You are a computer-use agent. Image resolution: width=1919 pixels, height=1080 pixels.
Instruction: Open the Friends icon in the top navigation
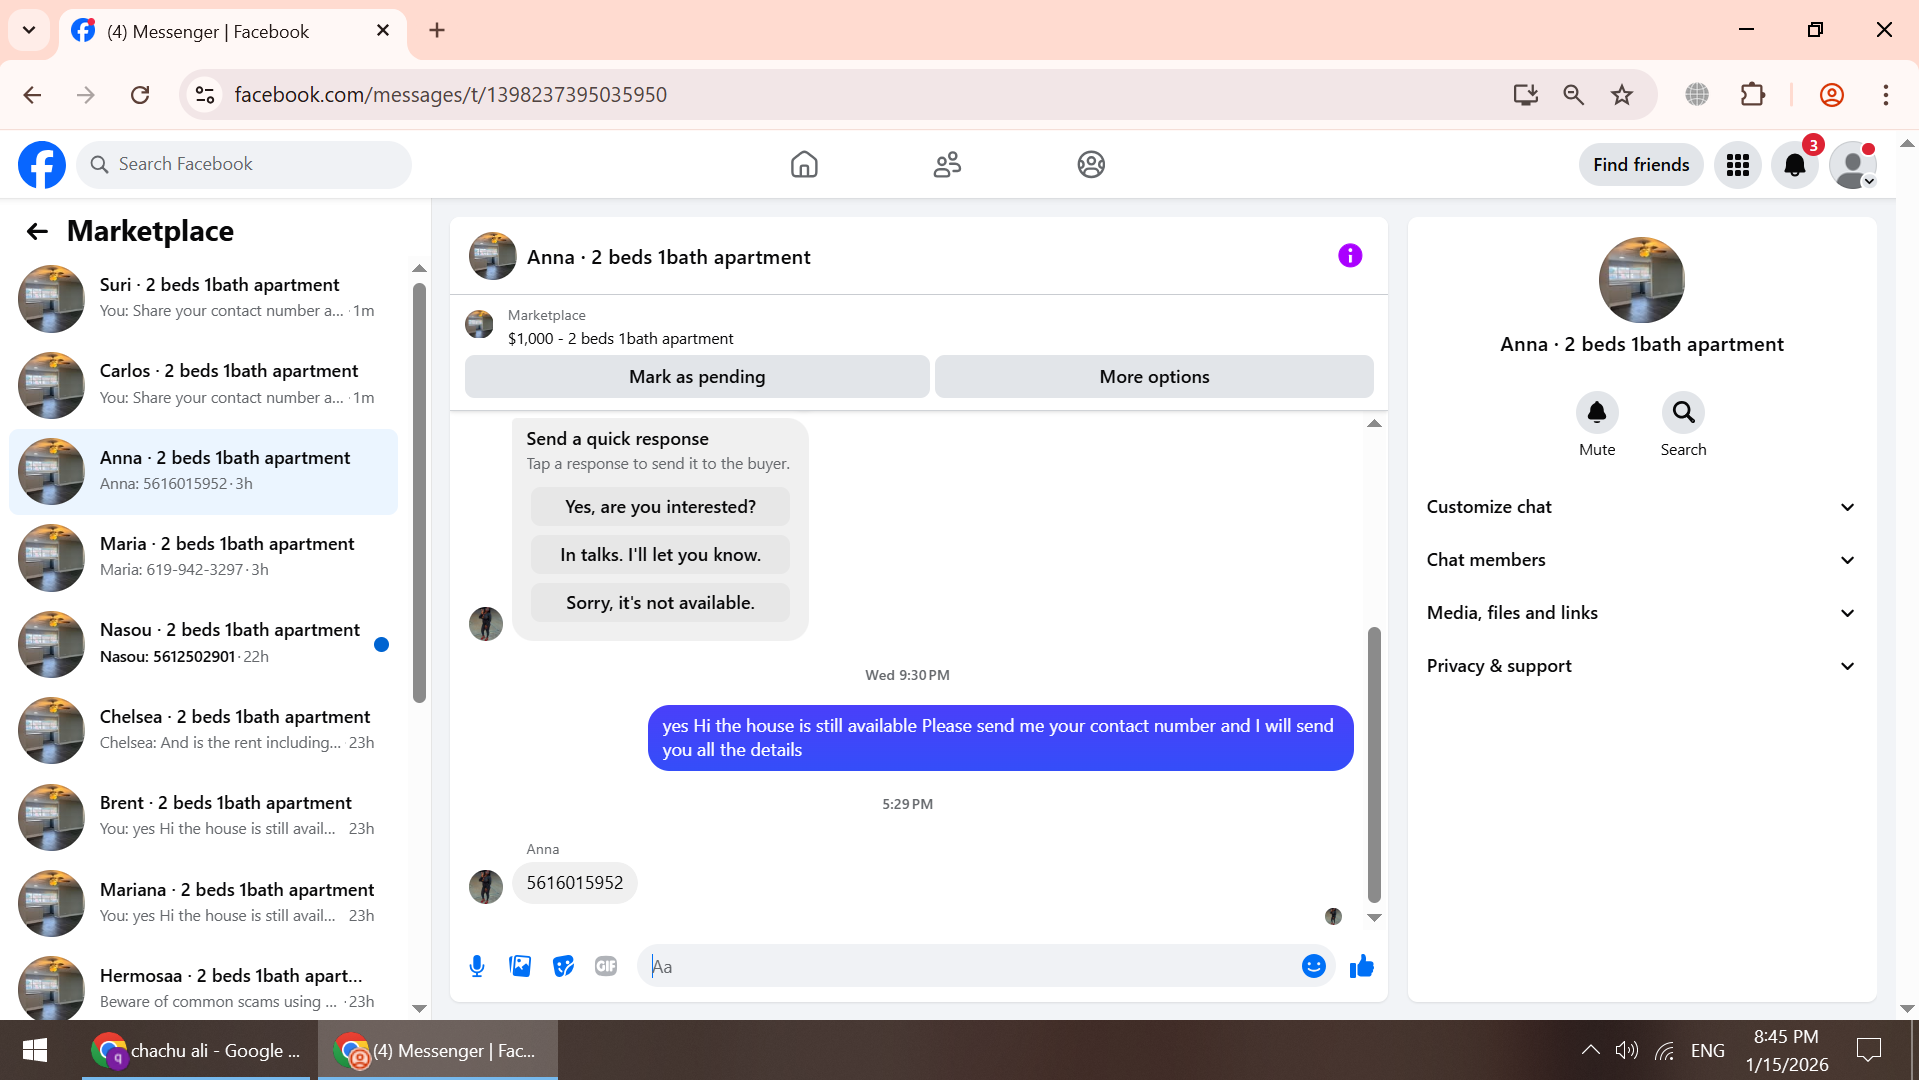click(x=947, y=165)
